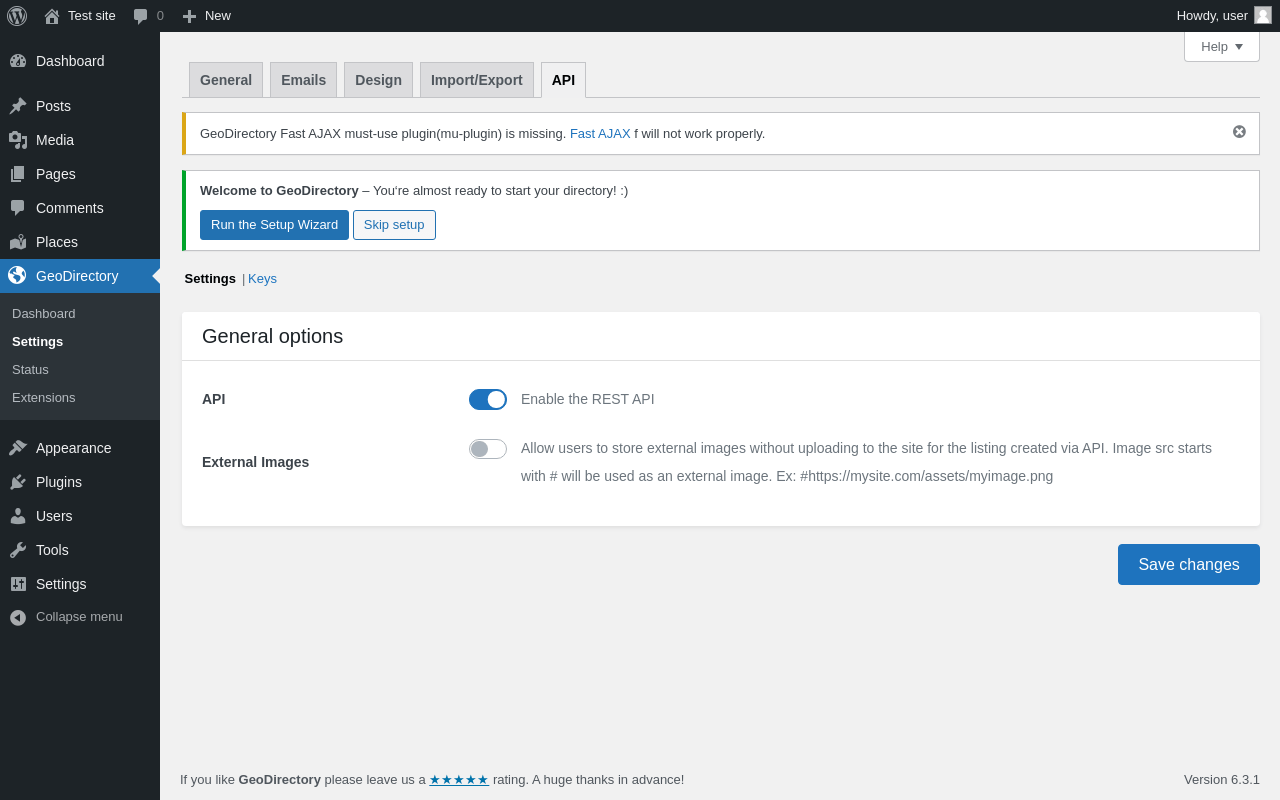Viewport: 1280px width, 800px height.
Task: Switch to the Emails tab
Action: coord(303,80)
